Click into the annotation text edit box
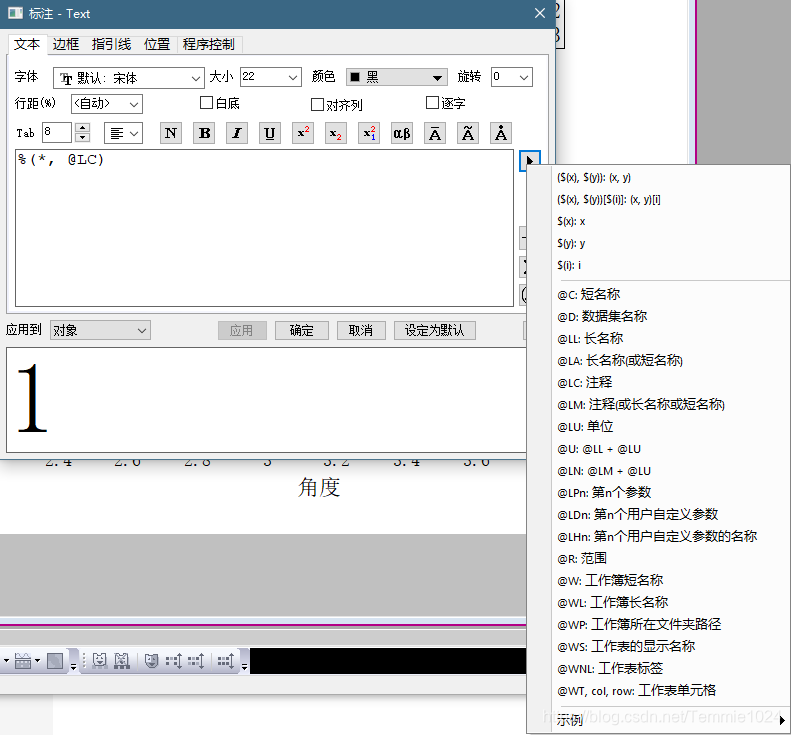791x735 pixels. pos(264,228)
